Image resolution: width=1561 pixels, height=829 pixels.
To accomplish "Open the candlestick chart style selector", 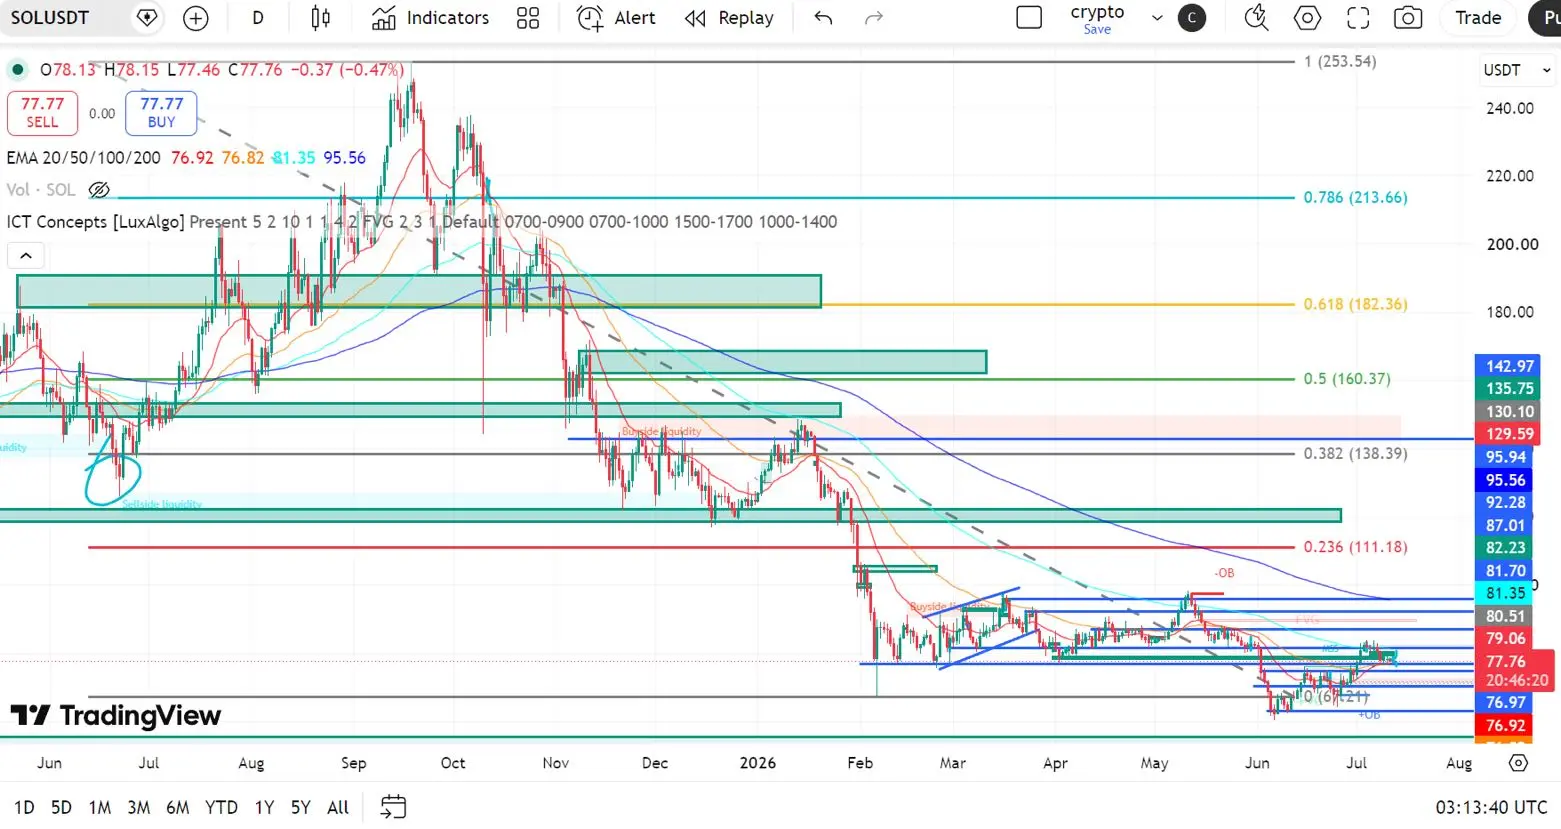I will point(321,18).
